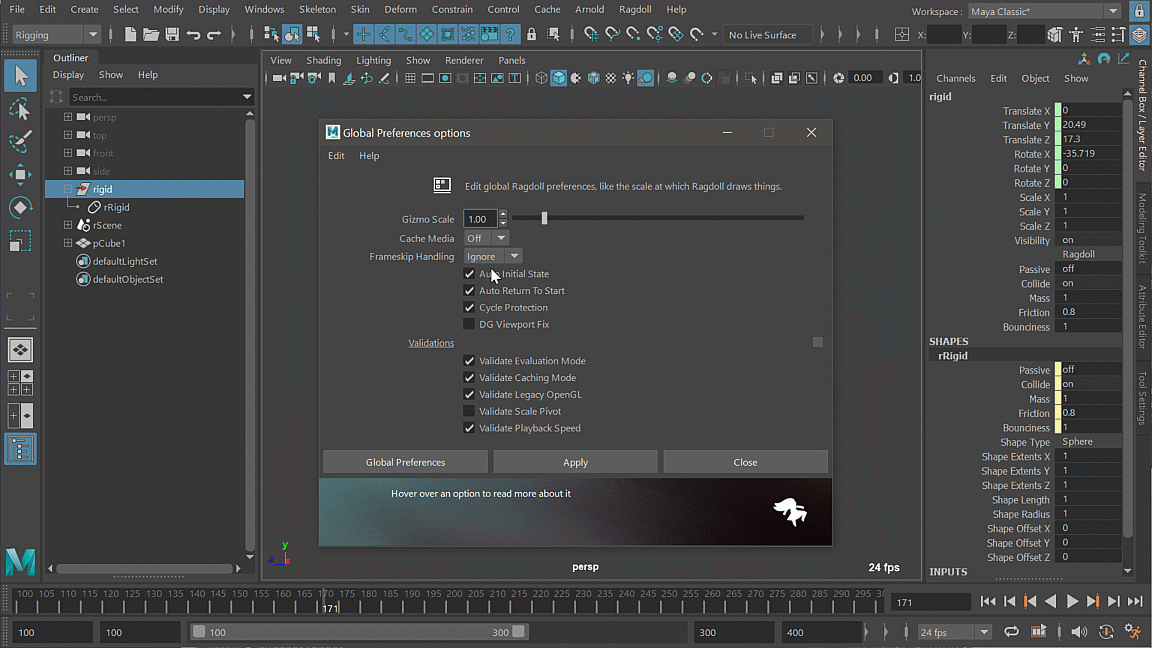Open the Channels menu in Channel Box
Viewport: 1152px width, 648px height.
955,78
